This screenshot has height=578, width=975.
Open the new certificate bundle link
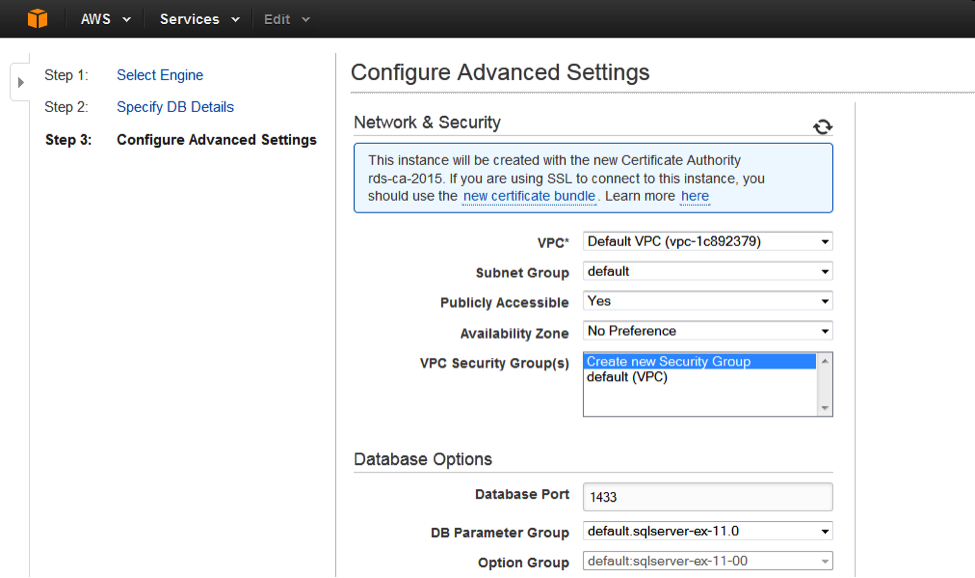(x=529, y=196)
